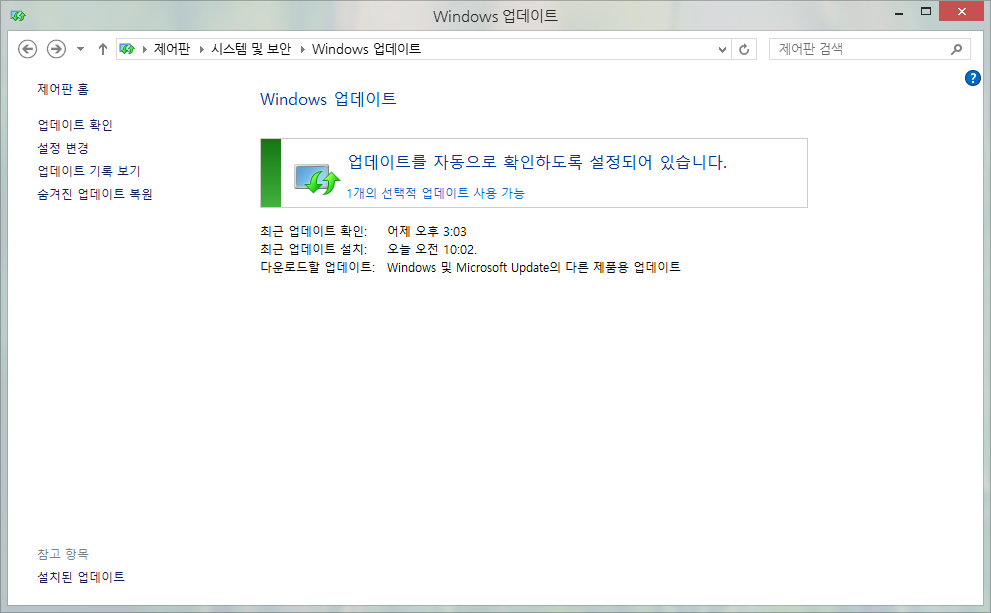Image resolution: width=991 pixels, height=613 pixels.
Task: Close the Windows 업데이트 window
Action: [961, 11]
